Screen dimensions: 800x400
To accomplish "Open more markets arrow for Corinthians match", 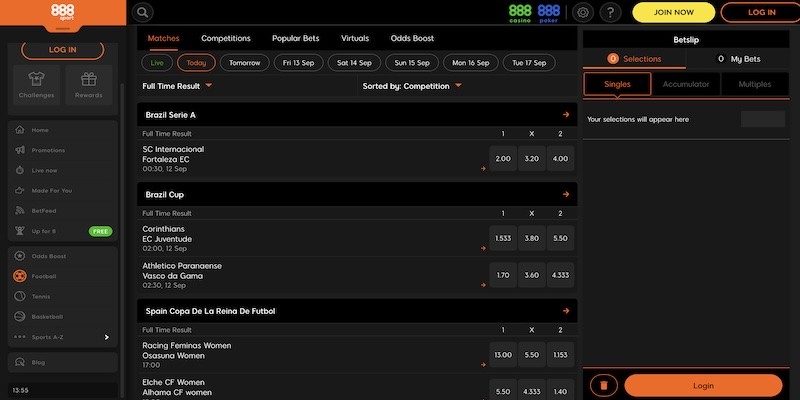I will tap(483, 248).
